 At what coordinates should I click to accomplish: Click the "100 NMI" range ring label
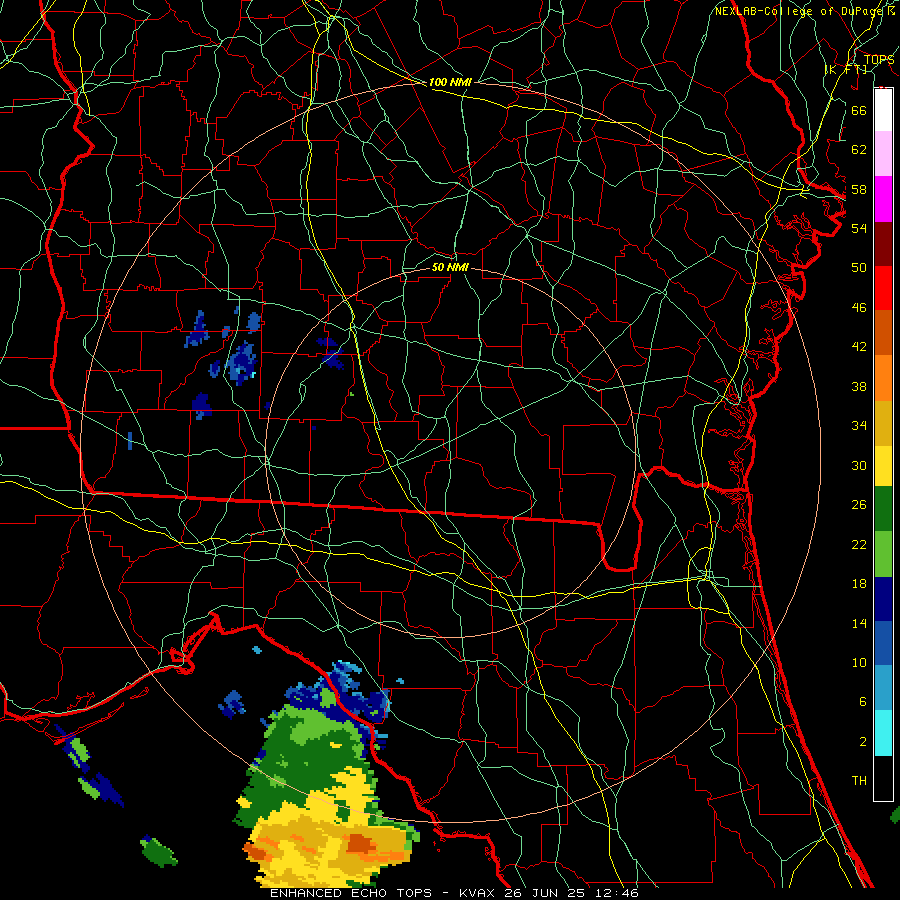pos(450,82)
